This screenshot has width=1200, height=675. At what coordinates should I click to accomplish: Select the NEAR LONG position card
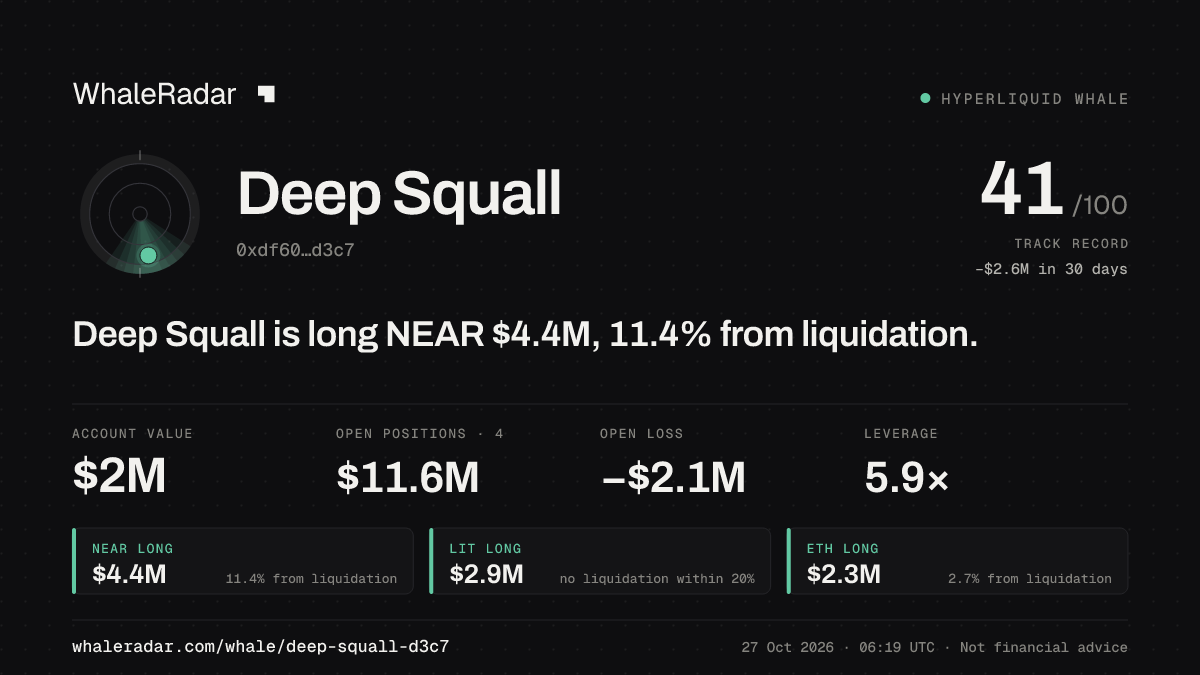[x=243, y=561]
